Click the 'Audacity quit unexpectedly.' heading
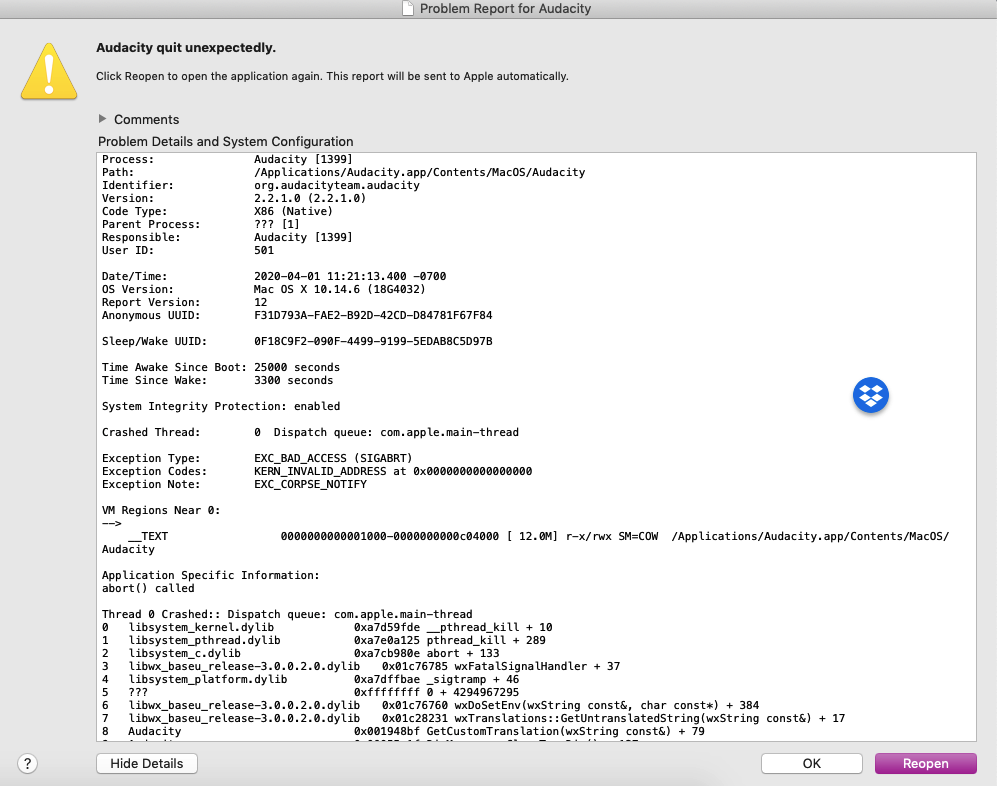This screenshot has width=997, height=786. tap(186, 48)
